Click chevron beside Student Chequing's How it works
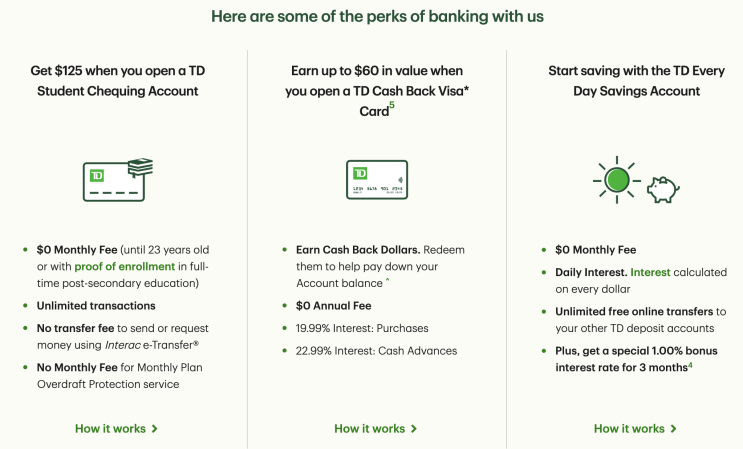The image size is (743, 449). 154,429
